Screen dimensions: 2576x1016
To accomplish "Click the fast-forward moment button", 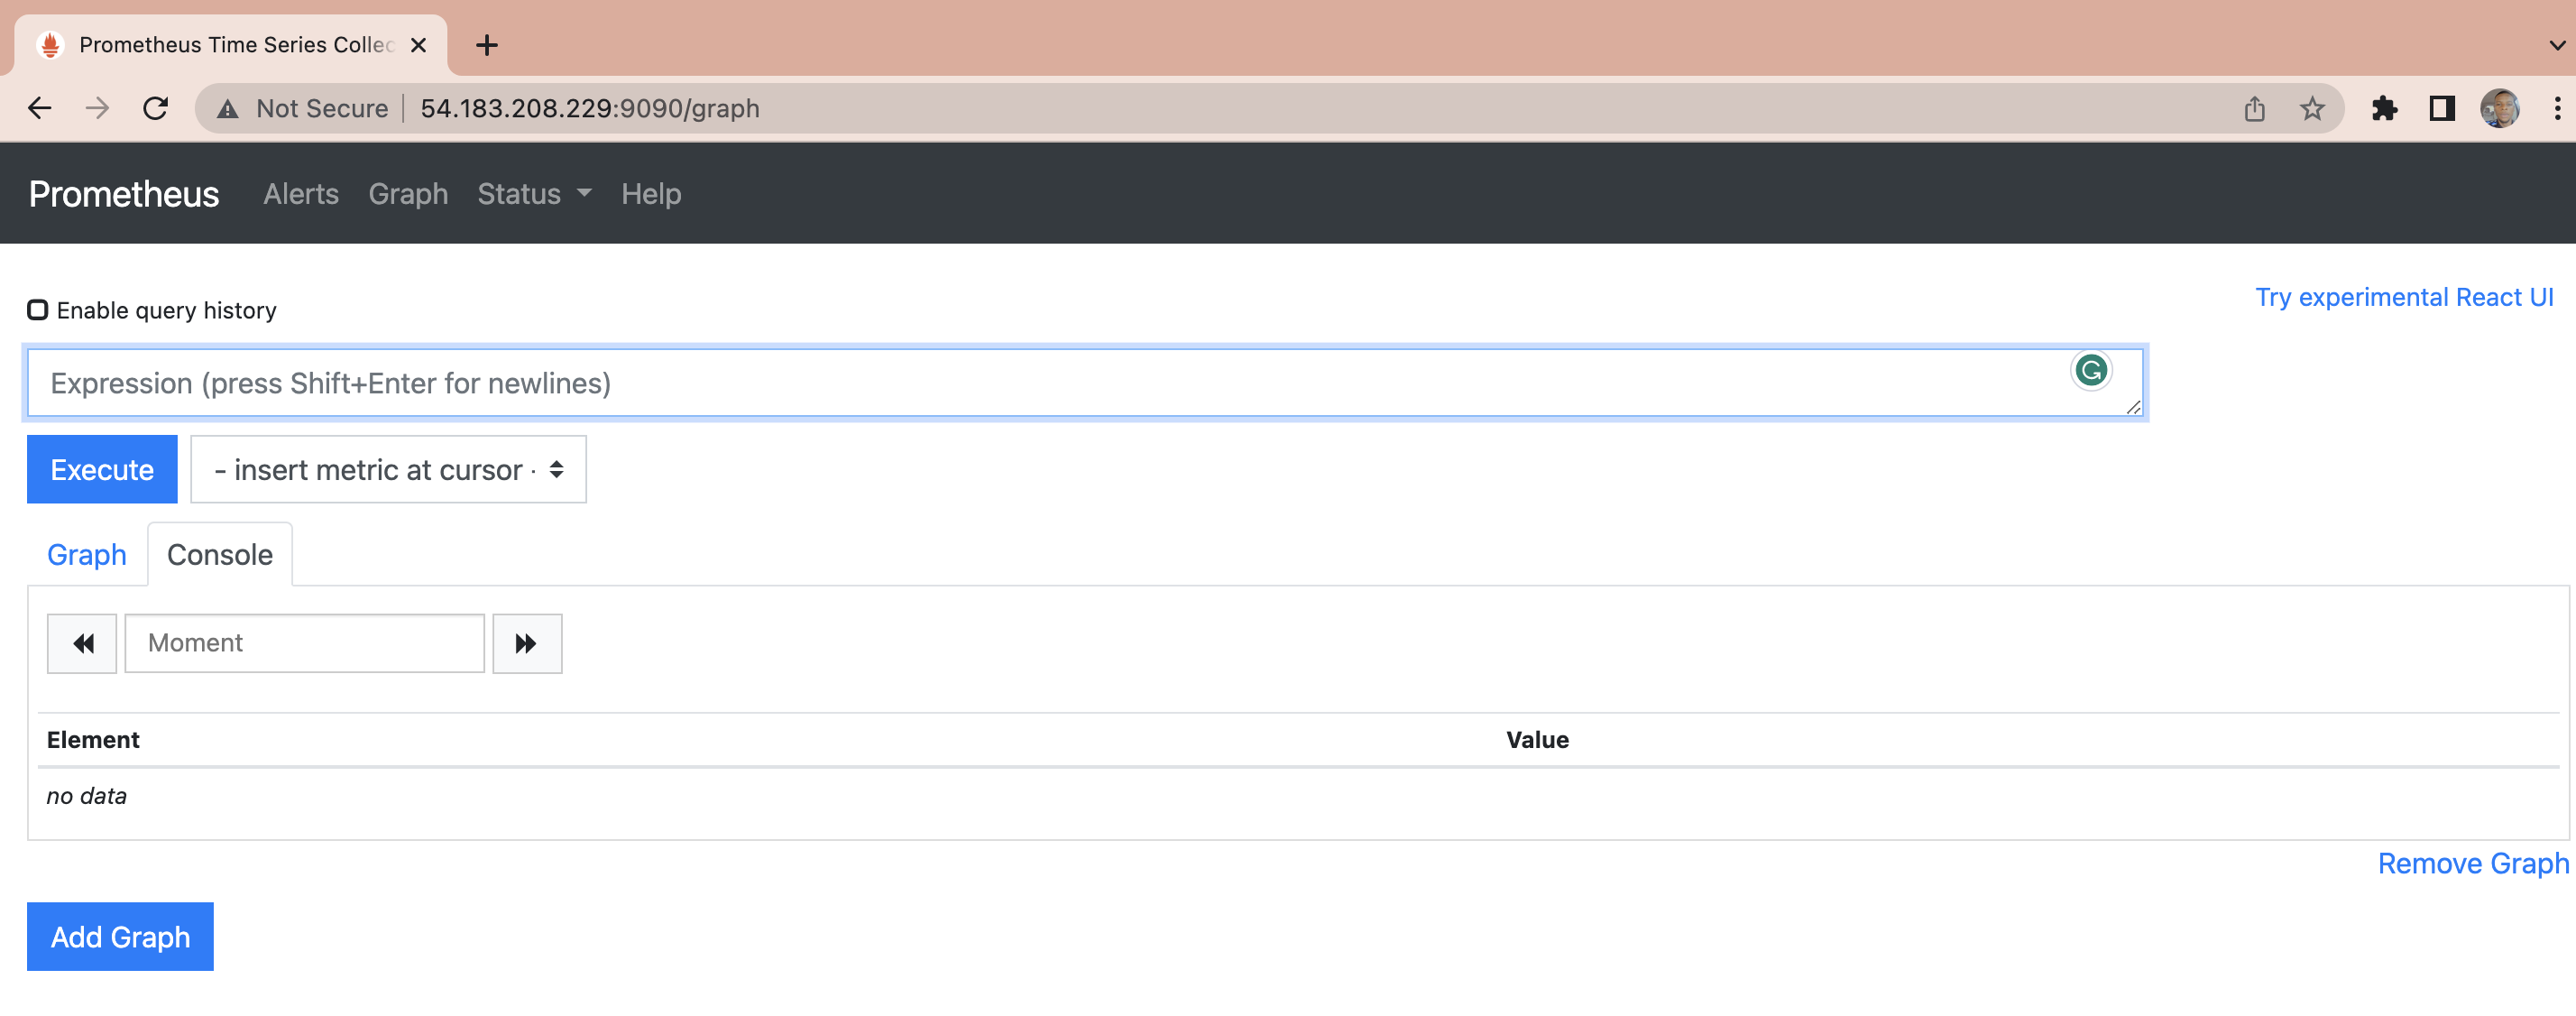I will coord(526,643).
